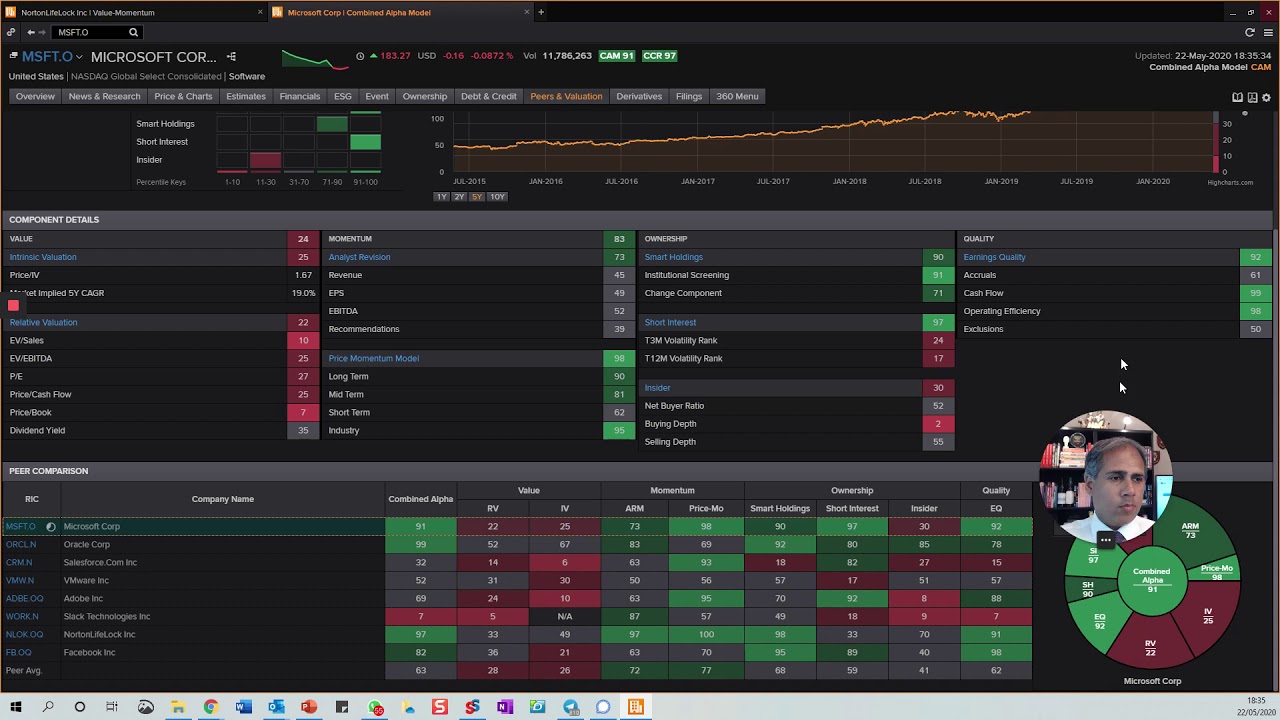This screenshot has height=720, width=1280.
Task: Open File Explorer from the taskbar
Action: point(178,707)
